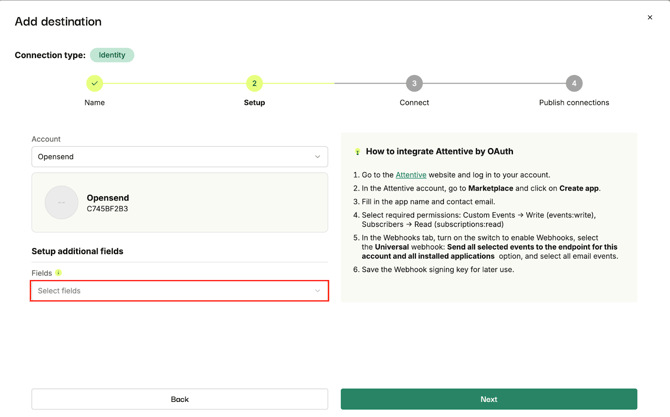Click the chevron arrow in Select fields

pyautogui.click(x=318, y=291)
